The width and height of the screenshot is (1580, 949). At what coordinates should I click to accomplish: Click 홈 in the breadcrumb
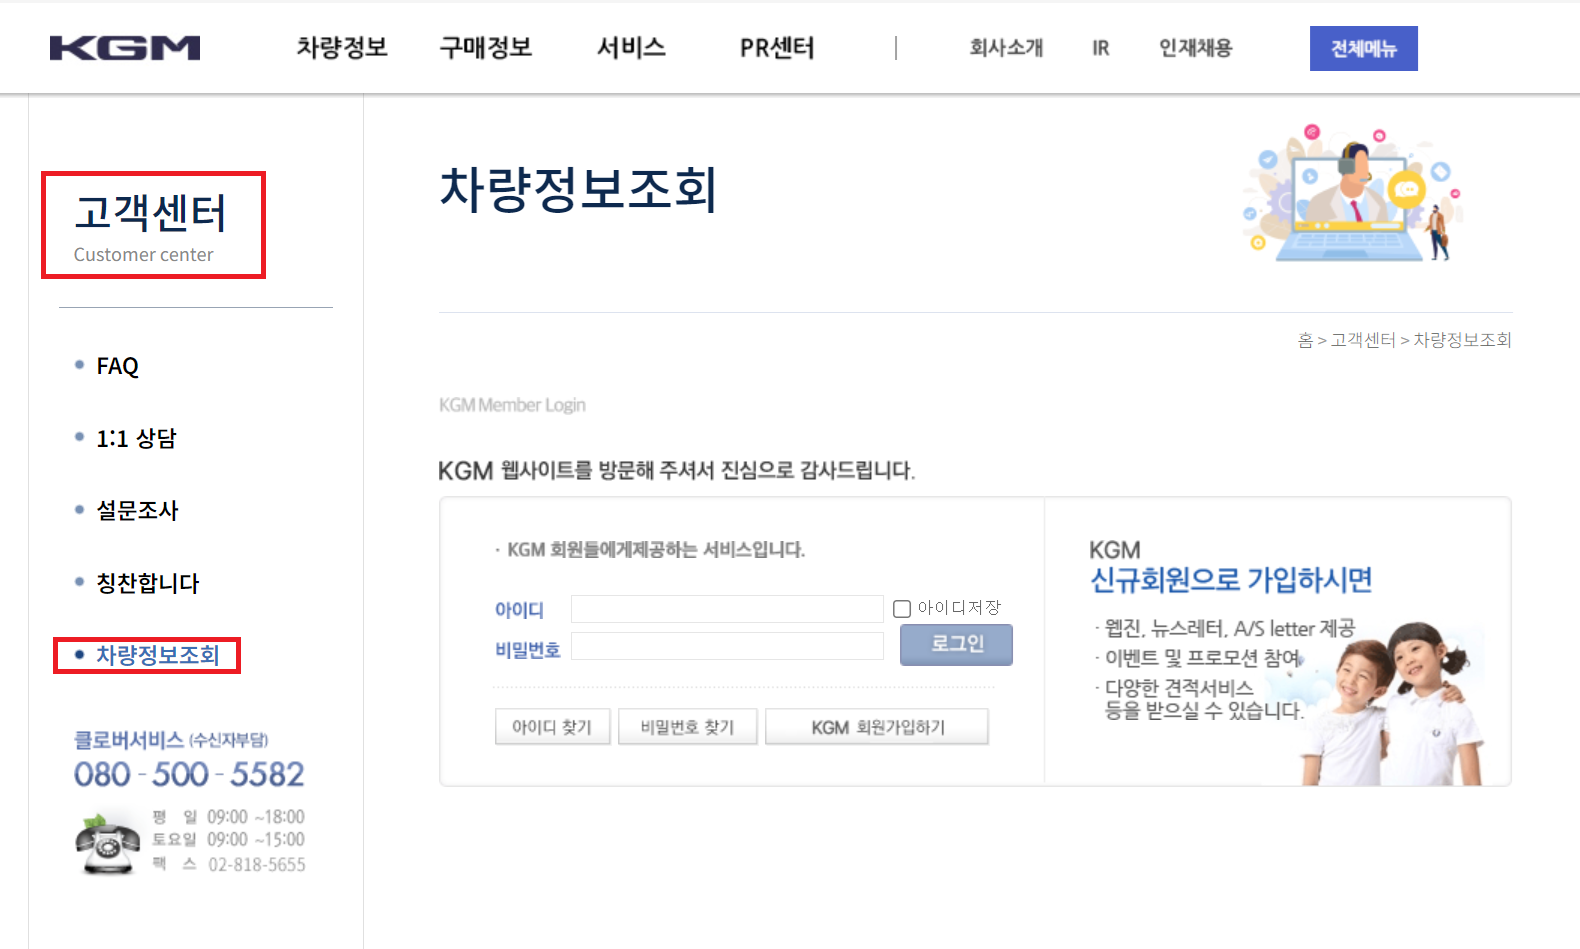click(x=1305, y=340)
